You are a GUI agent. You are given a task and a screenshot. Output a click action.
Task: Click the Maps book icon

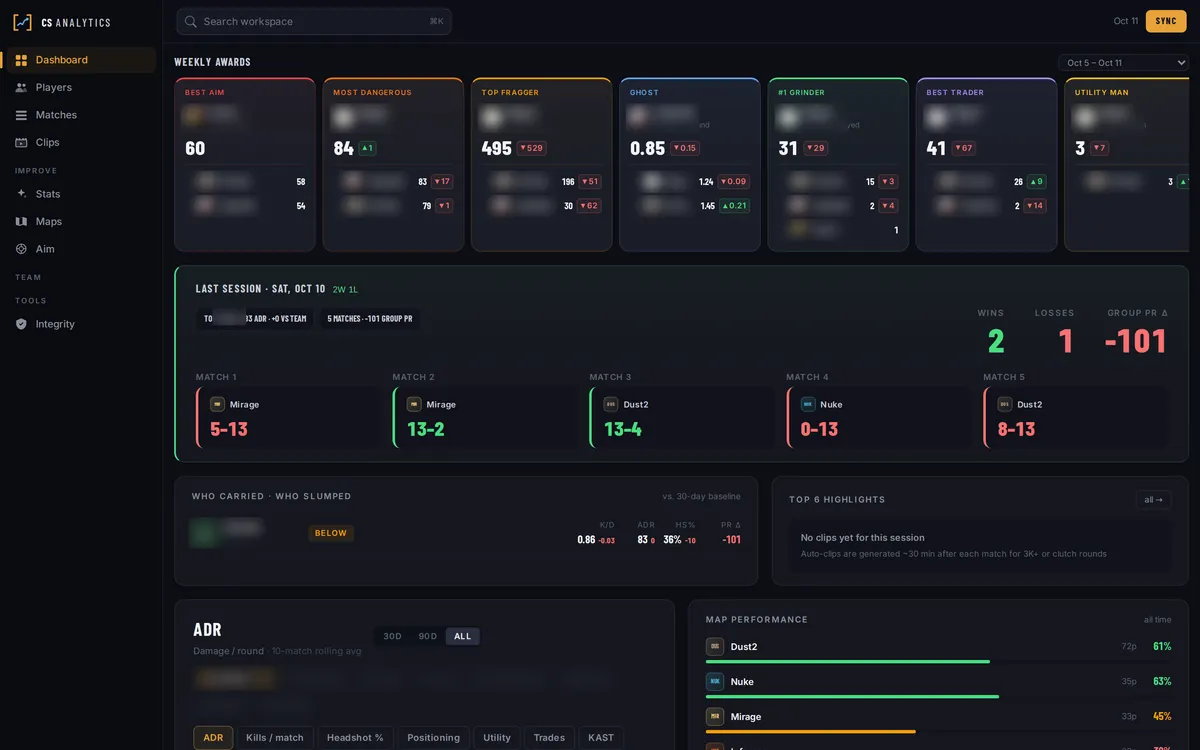[21, 221]
